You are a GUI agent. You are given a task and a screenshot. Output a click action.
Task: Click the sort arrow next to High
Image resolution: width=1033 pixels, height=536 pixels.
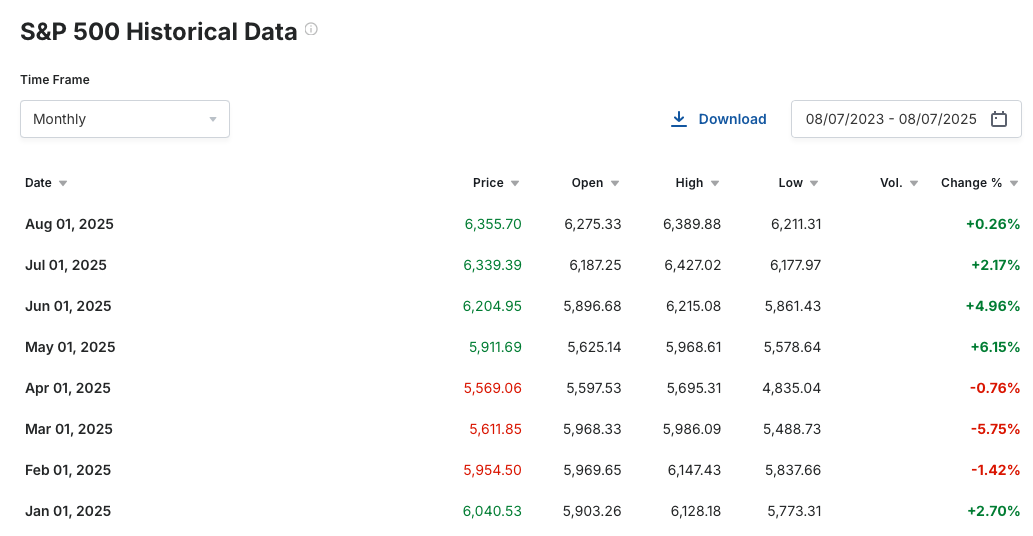715,183
